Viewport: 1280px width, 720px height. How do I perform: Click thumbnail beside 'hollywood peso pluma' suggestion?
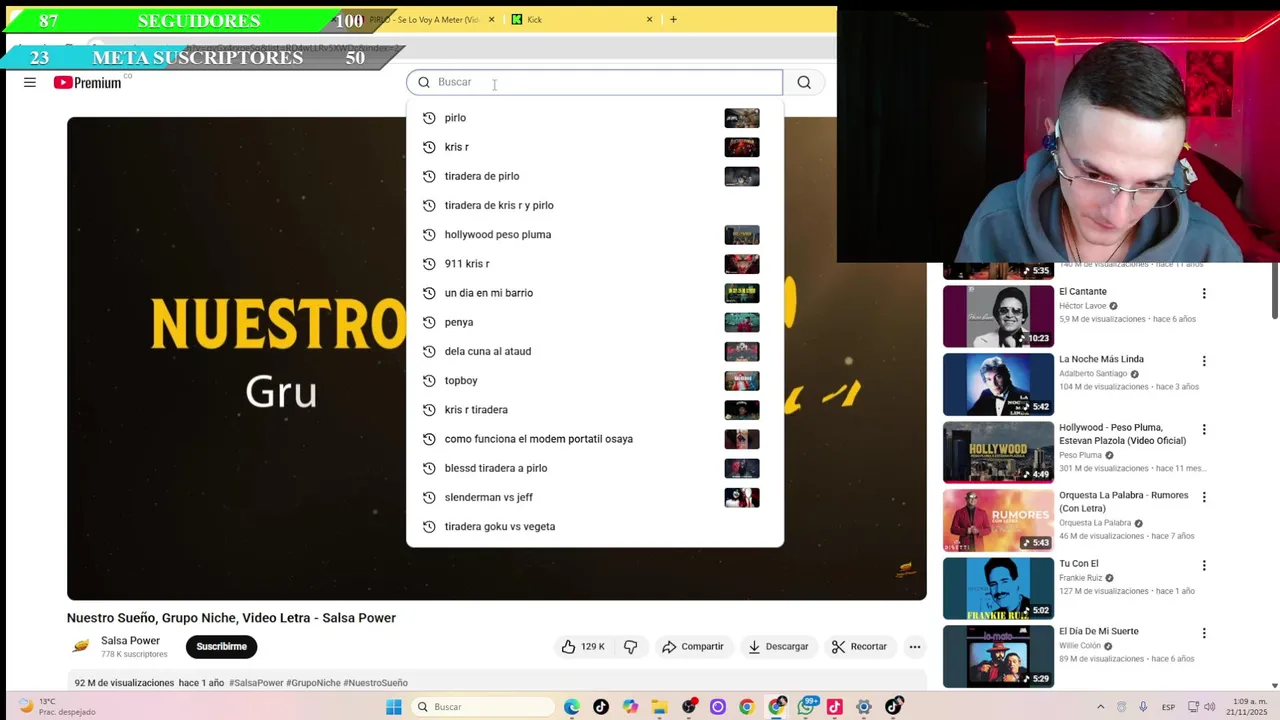742,235
